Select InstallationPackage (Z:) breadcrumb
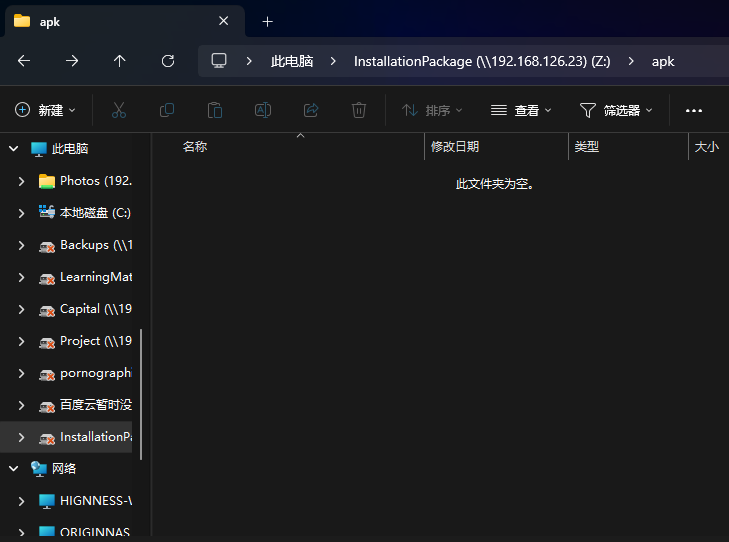Viewport: 729px width, 542px height. pyautogui.click(x=482, y=61)
